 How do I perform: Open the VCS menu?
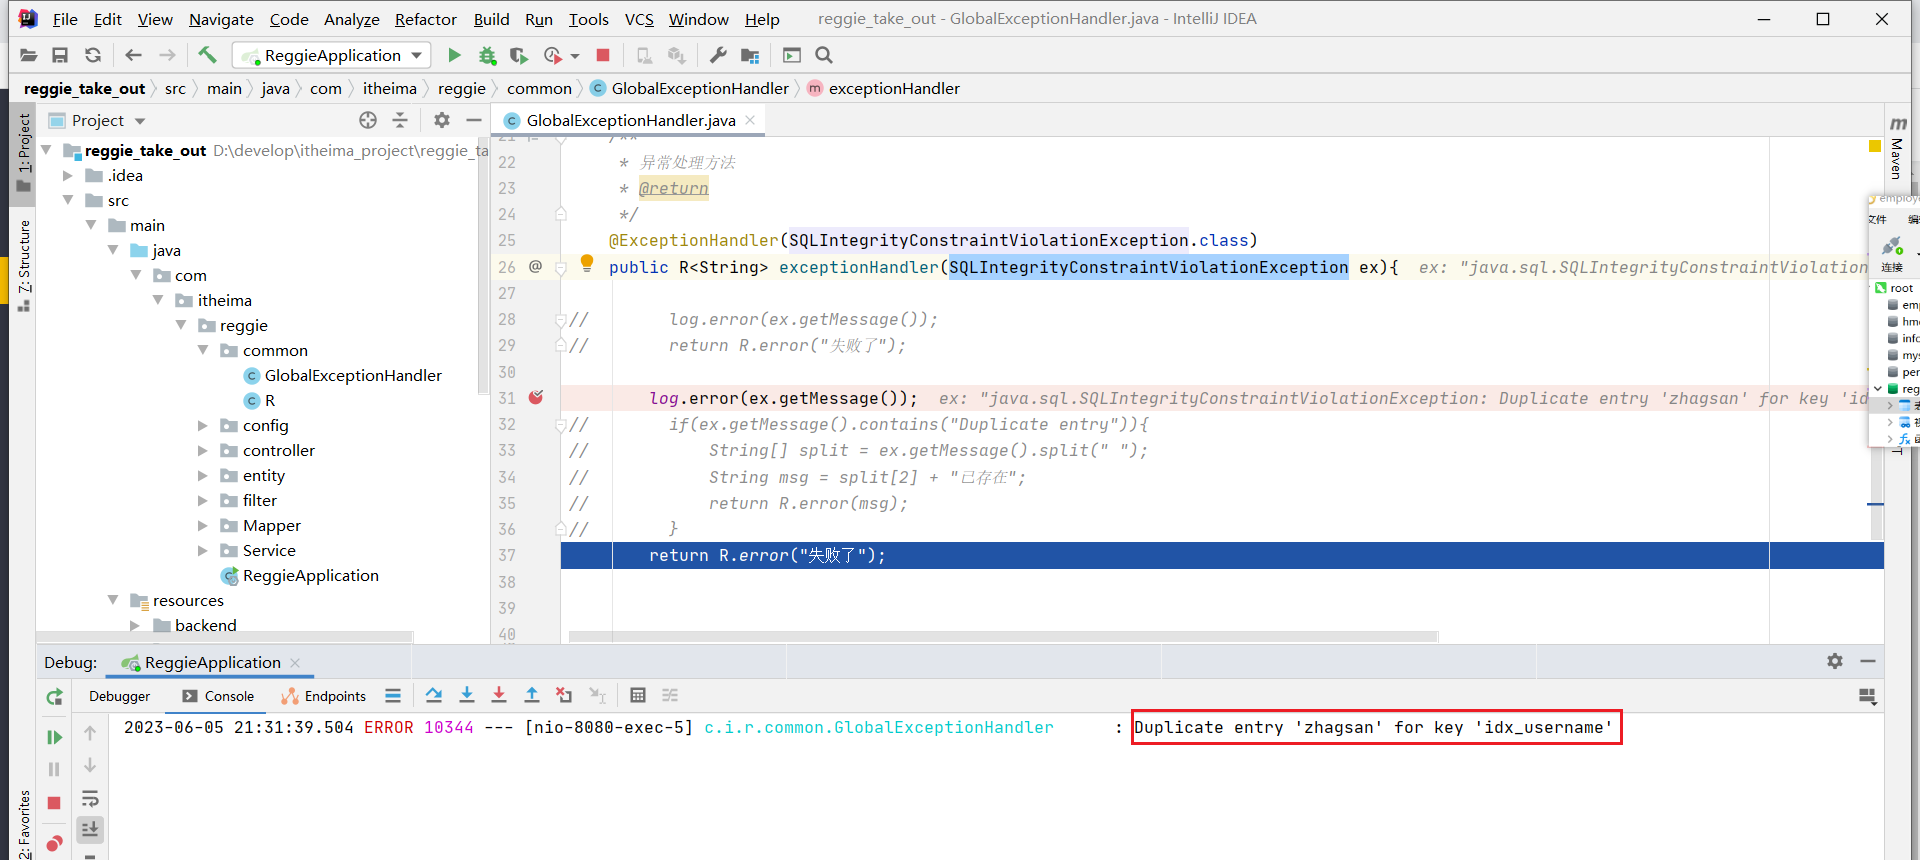[x=639, y=19]
